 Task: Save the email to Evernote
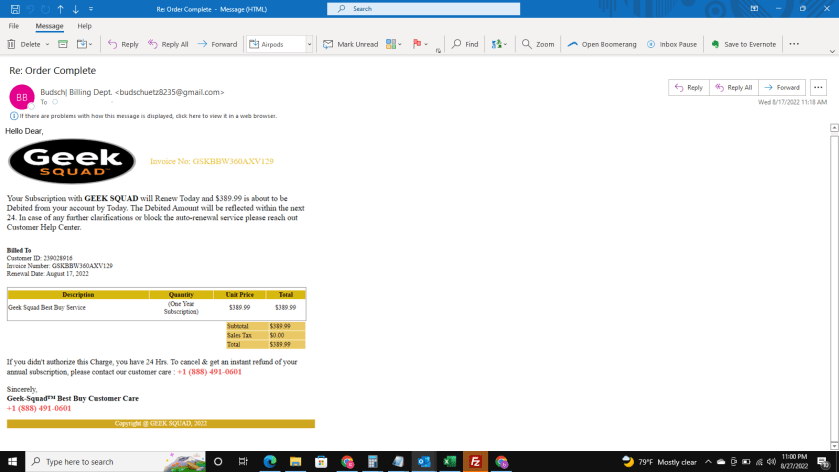click(743, 44)
